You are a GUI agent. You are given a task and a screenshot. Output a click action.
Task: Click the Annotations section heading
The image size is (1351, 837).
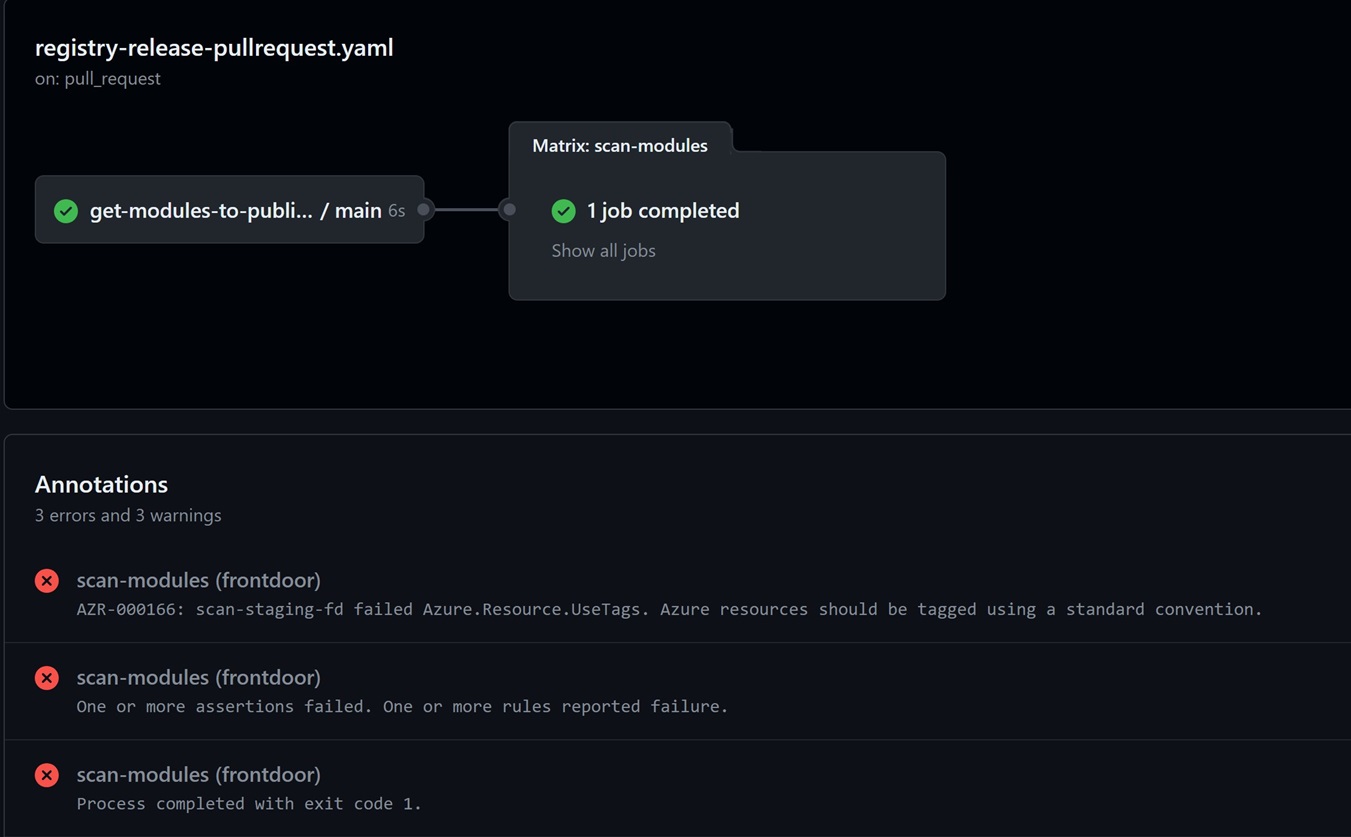(x=101, y=484)
